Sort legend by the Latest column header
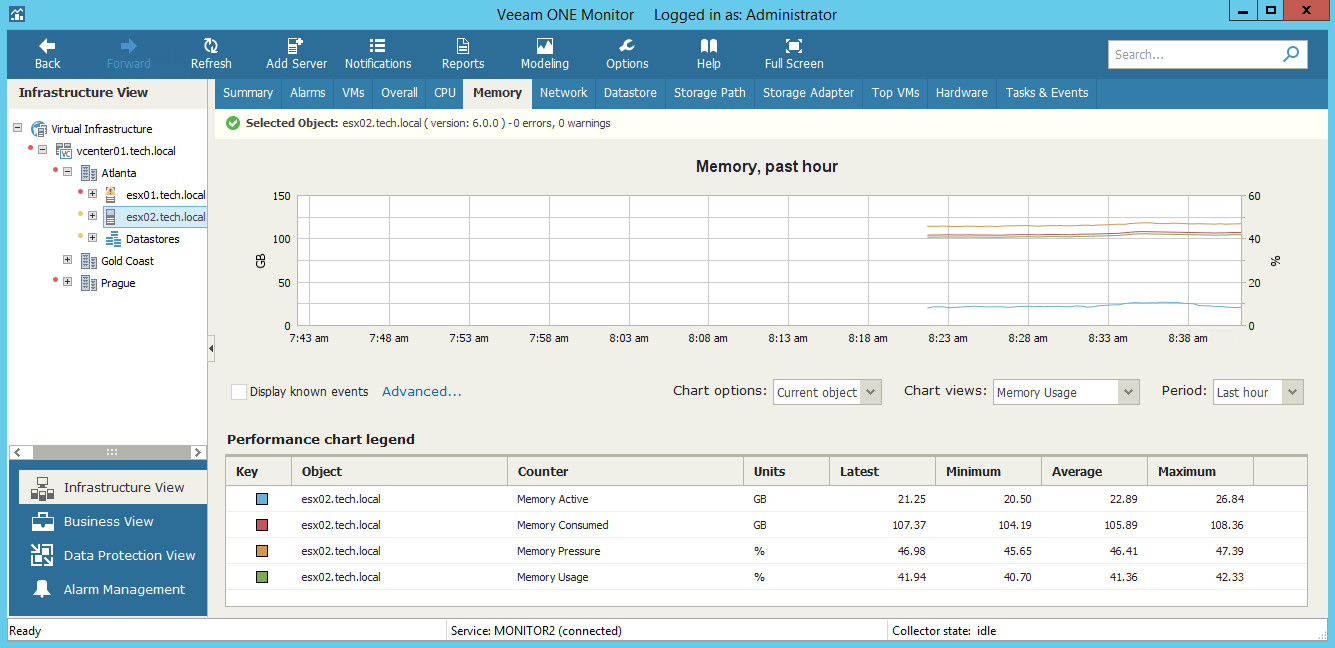The width and height of the screenshot is (1335, 648). point(882,471)
